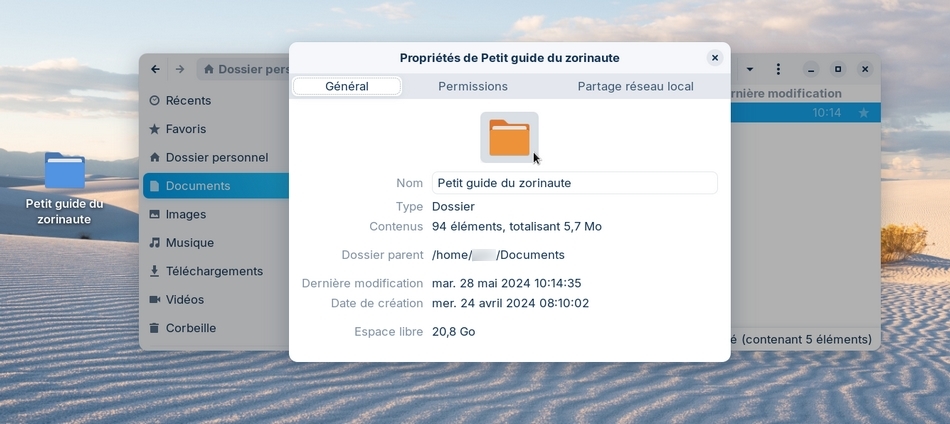This screenshot has height=424, width=950.
Task: Open Récents in the sidebar
Action: tap(187, 100)
